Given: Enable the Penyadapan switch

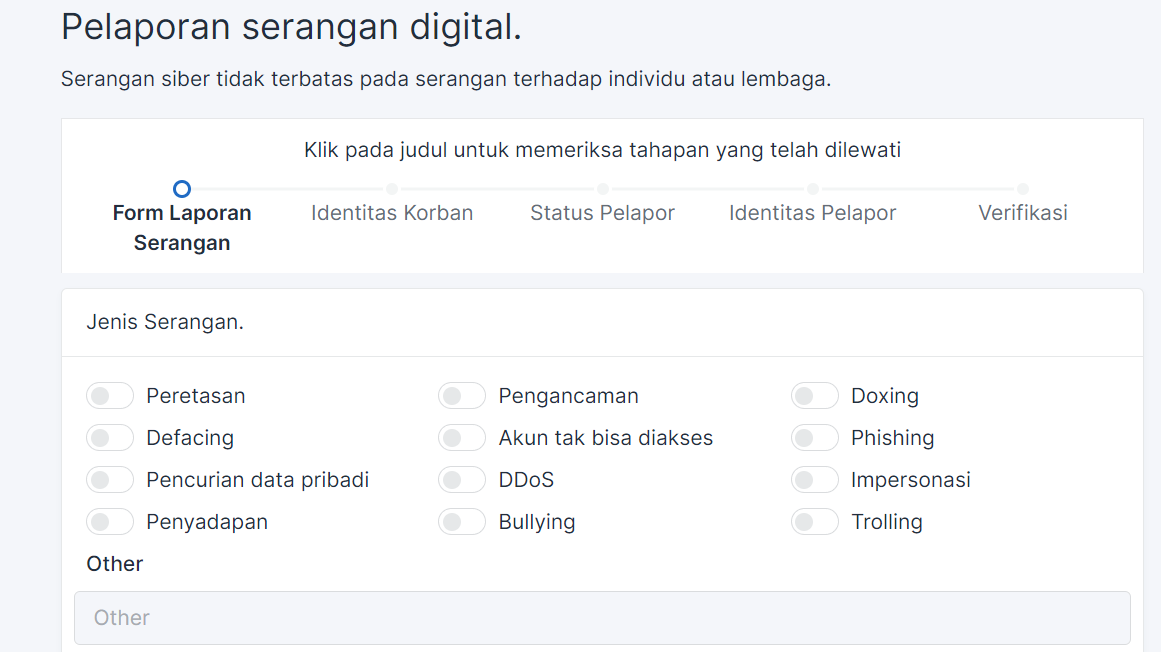Looking at the screenshot, I should tap(110, 522).
